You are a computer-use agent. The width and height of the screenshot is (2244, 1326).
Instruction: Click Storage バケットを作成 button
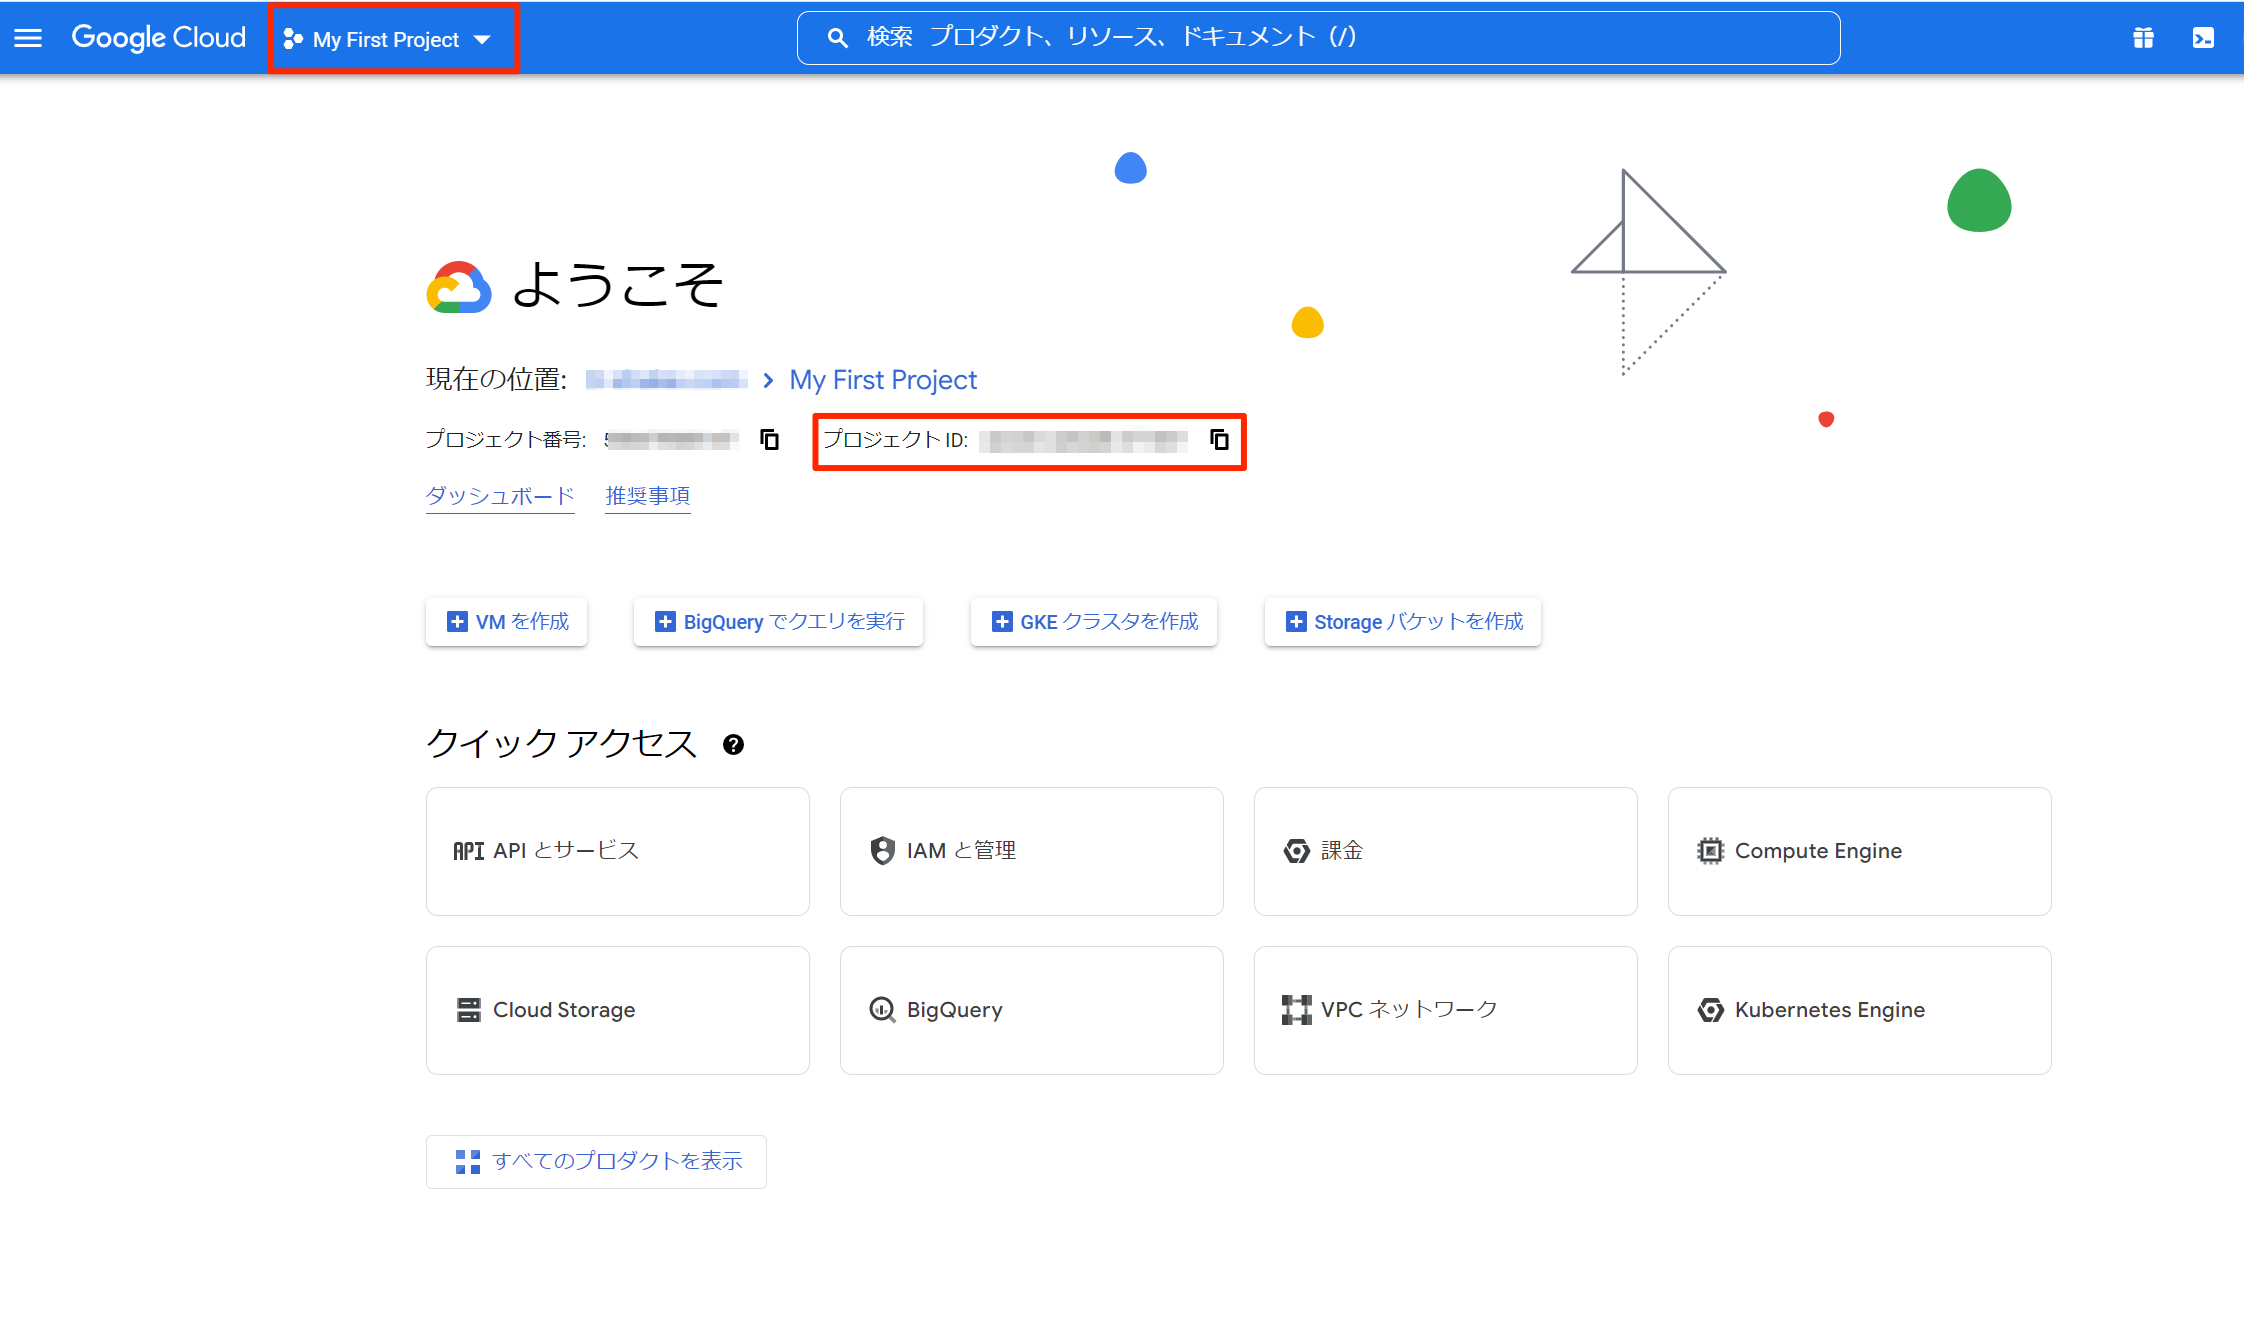coord(1403,622)
